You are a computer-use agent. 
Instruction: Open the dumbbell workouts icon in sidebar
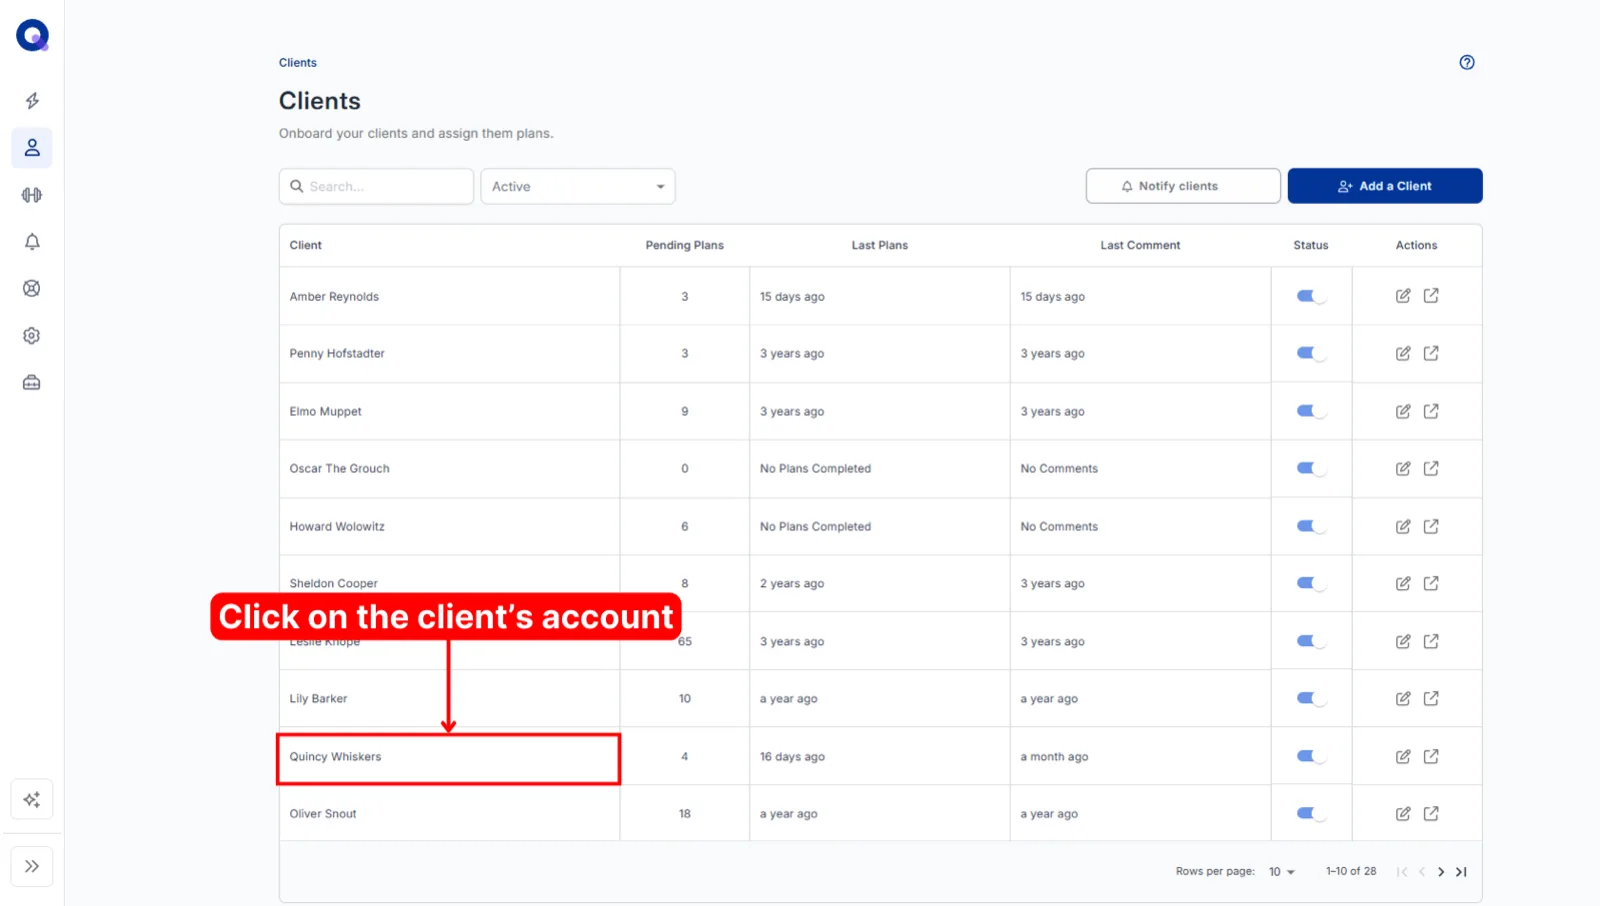[x=32, y=195]
